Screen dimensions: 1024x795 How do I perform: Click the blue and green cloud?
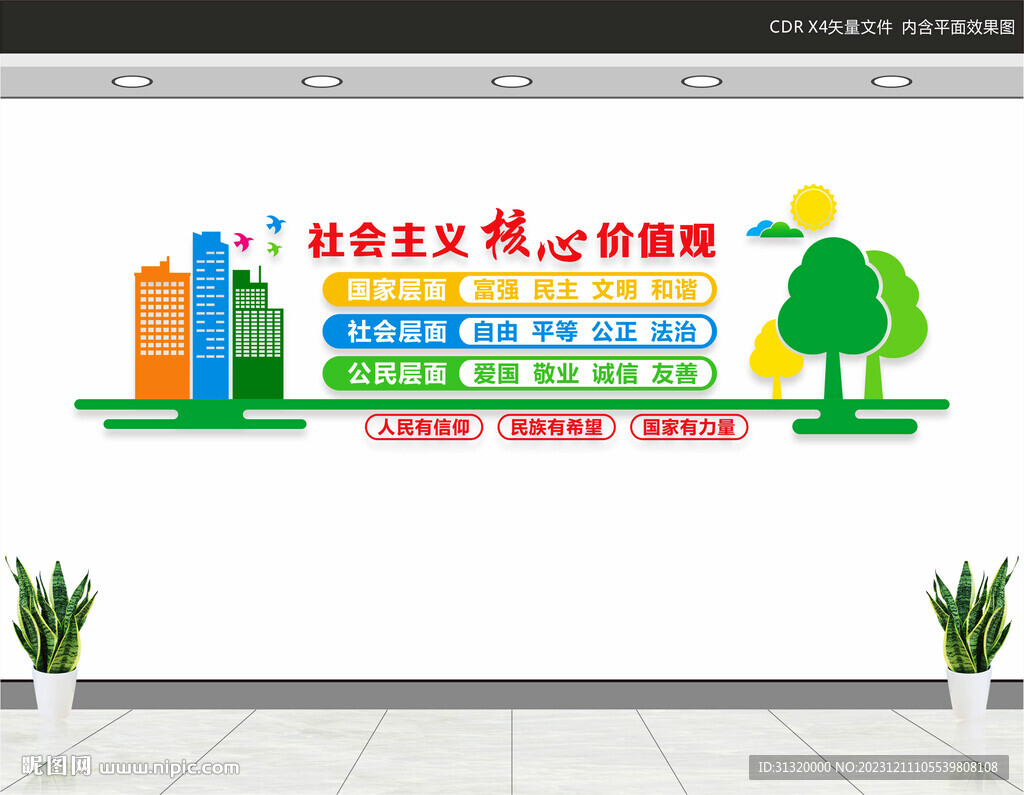tap(776, 230)
